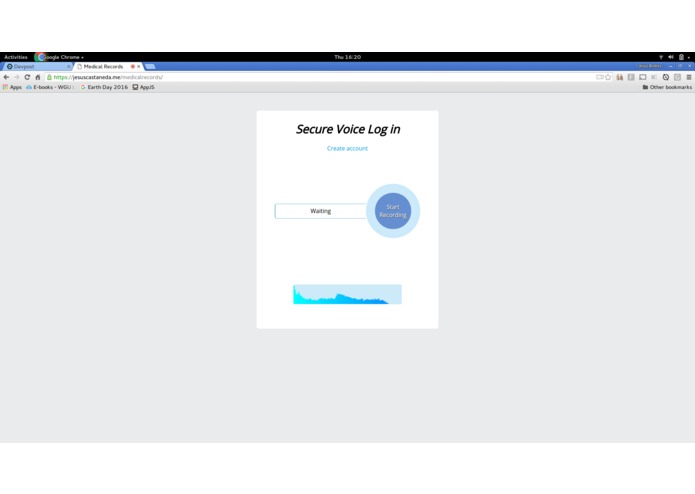
Task: Click the Waiting status field
Action: click(320, 211)
